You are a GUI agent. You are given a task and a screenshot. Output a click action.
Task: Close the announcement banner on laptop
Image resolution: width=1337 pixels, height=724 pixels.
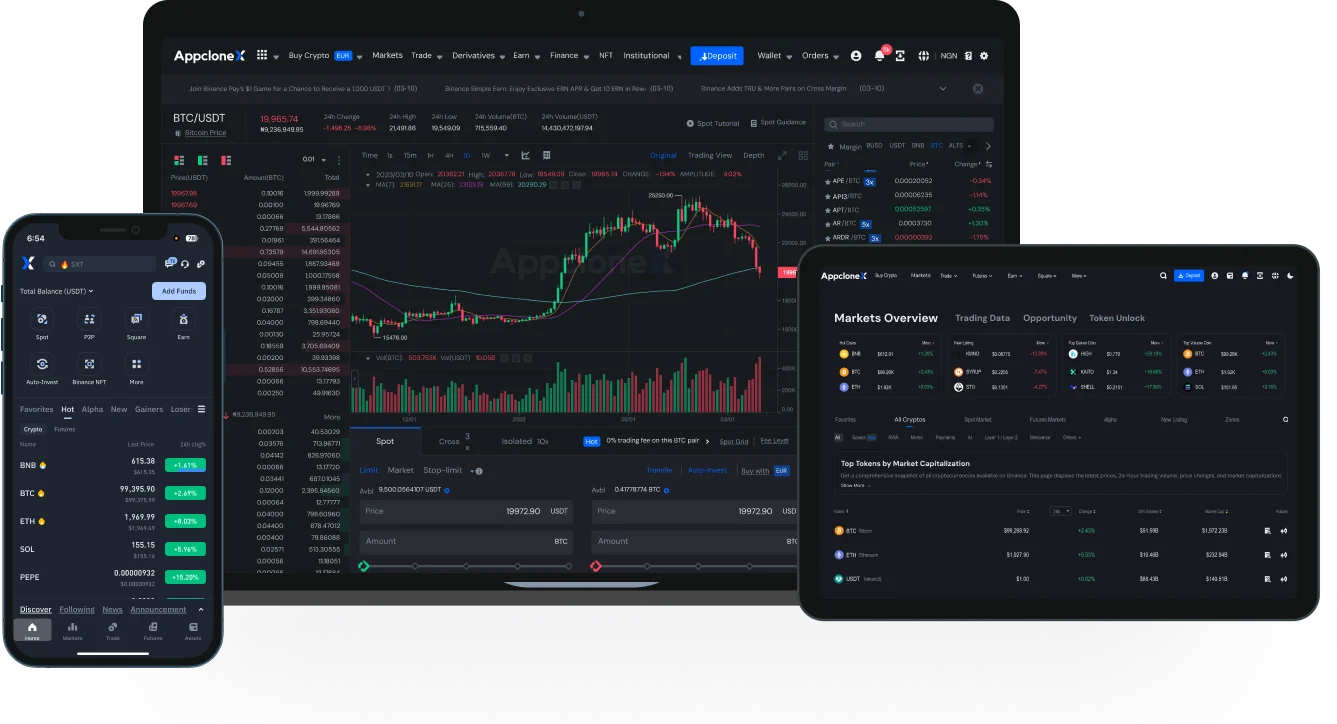[978, 88]
